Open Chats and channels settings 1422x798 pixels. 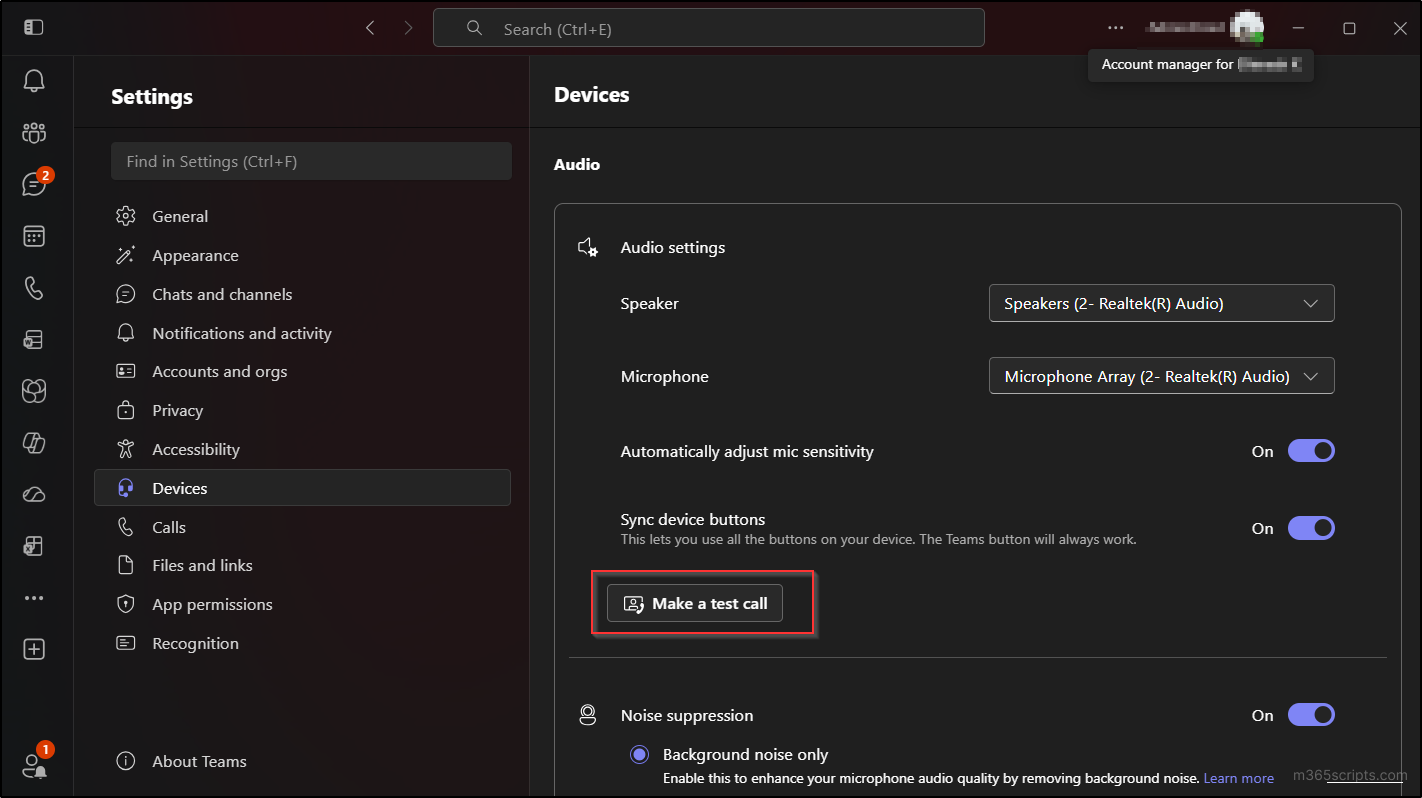coord(302,294)
